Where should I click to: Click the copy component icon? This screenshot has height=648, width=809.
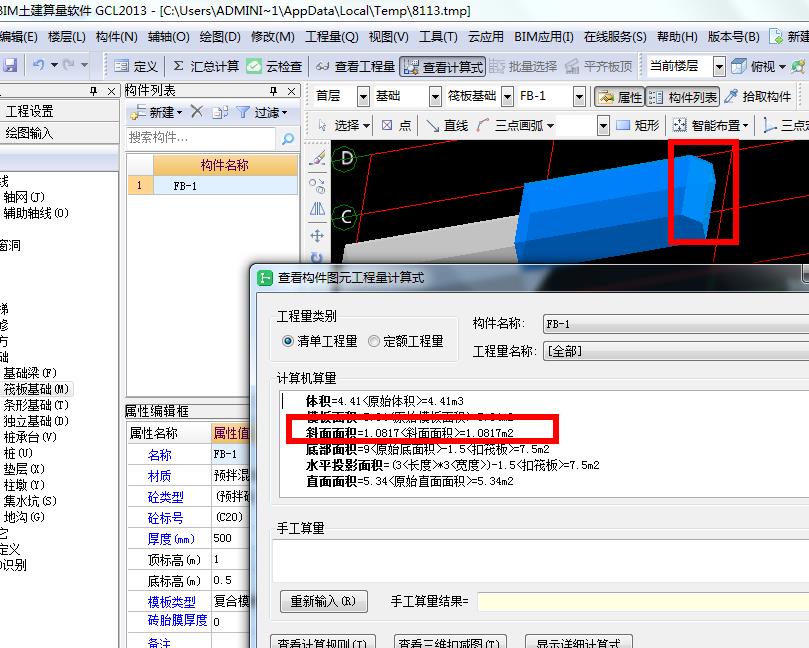point(220,112)
